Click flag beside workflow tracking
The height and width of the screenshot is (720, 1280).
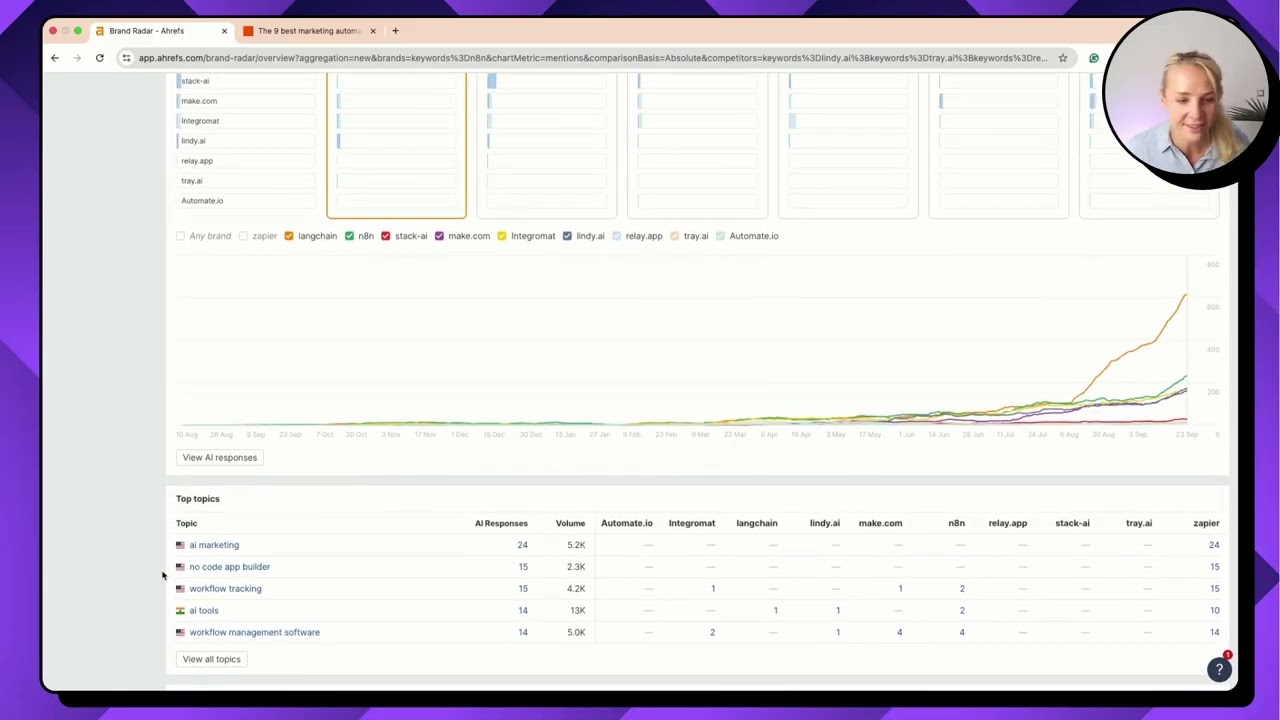click(180, 589)
